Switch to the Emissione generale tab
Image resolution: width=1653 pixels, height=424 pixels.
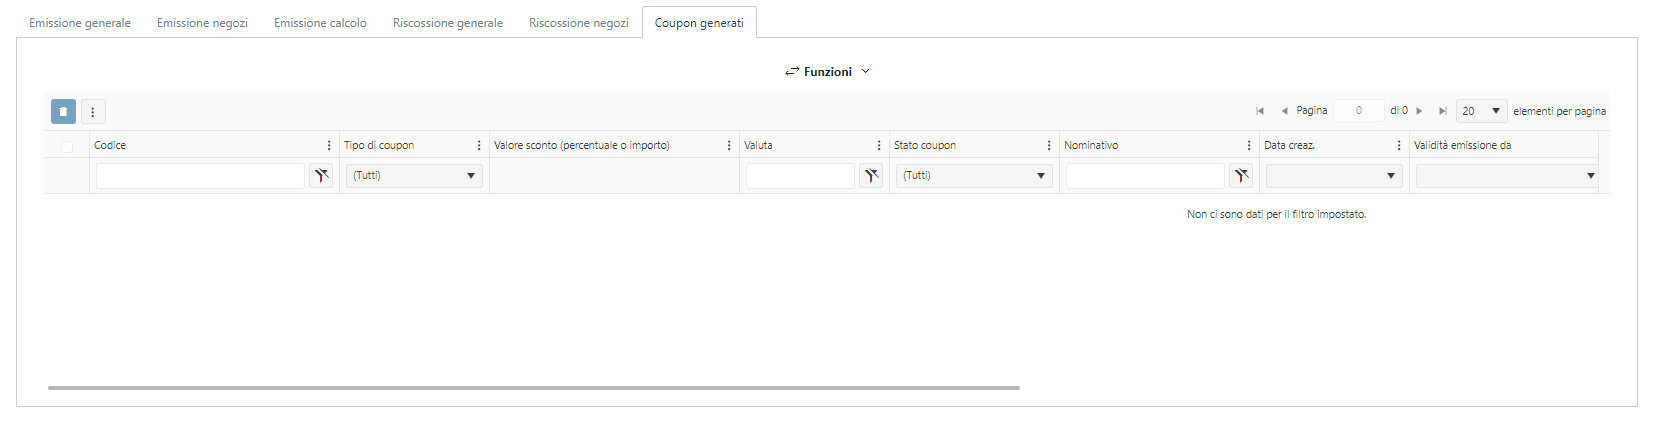pos(80,23)
